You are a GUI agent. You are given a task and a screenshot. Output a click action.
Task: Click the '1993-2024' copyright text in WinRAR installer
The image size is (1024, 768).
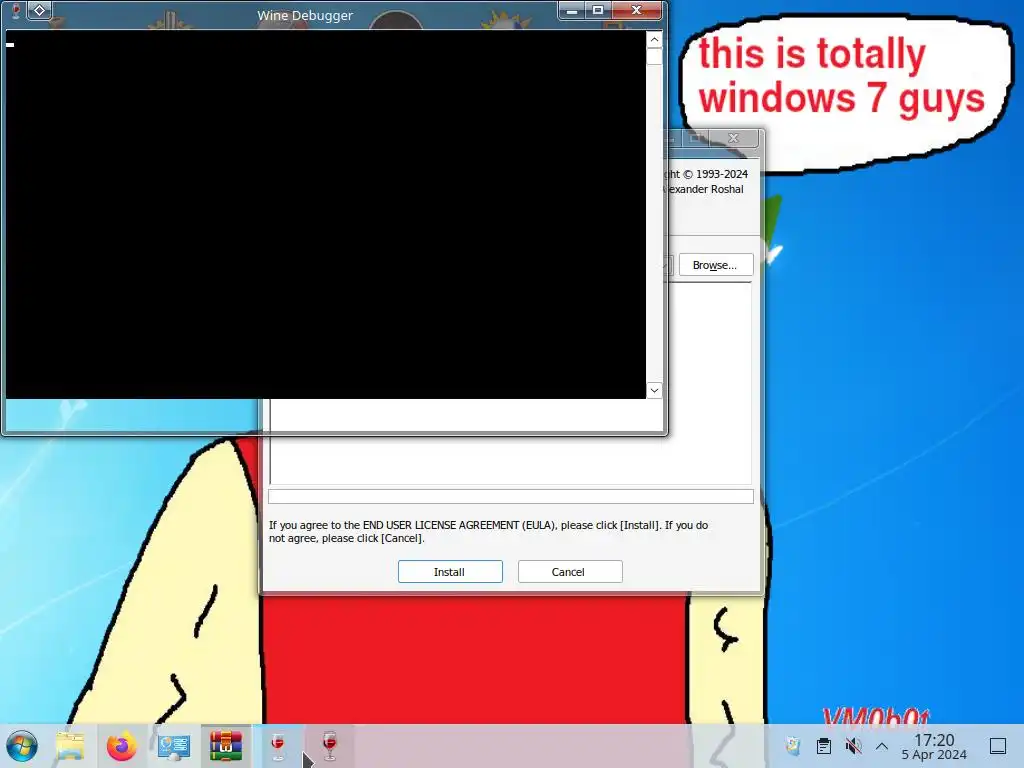coord(722,174)
